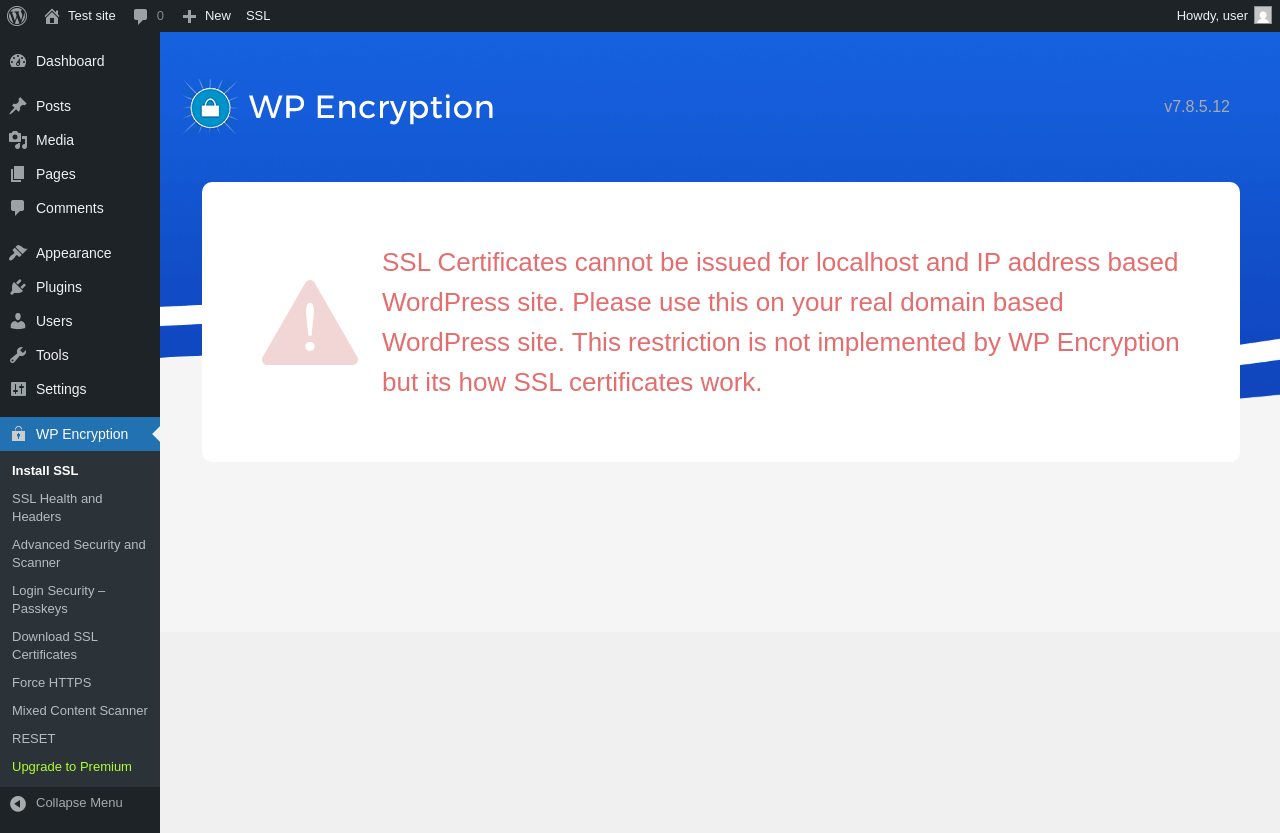Click the WP Encryption lock logo
This screenshot has width=1280, height=833.
[x=210, y=108]
